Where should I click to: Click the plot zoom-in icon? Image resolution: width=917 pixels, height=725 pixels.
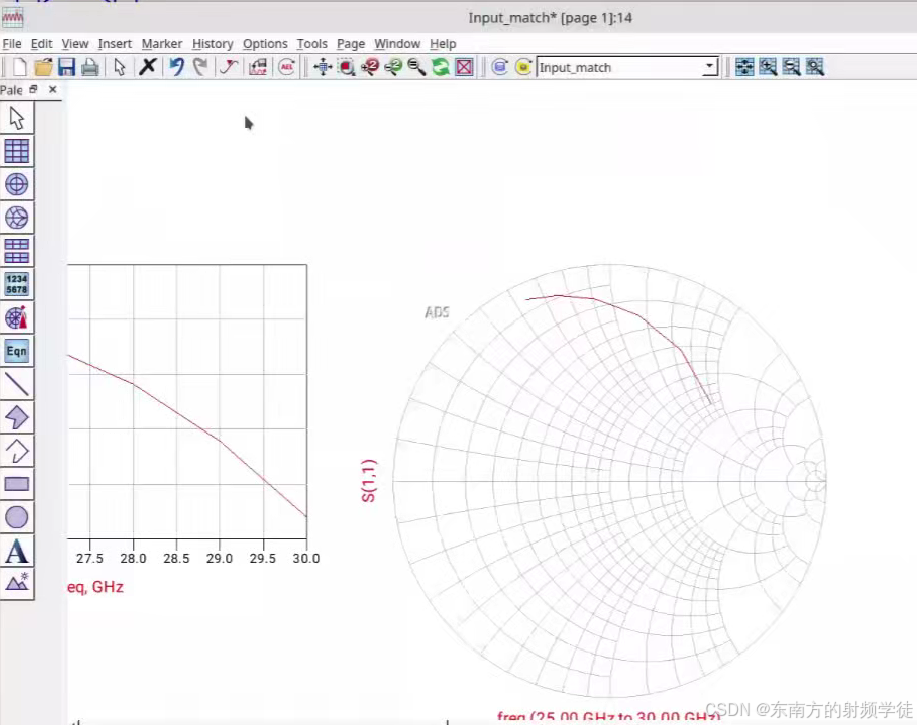(768, 67)
